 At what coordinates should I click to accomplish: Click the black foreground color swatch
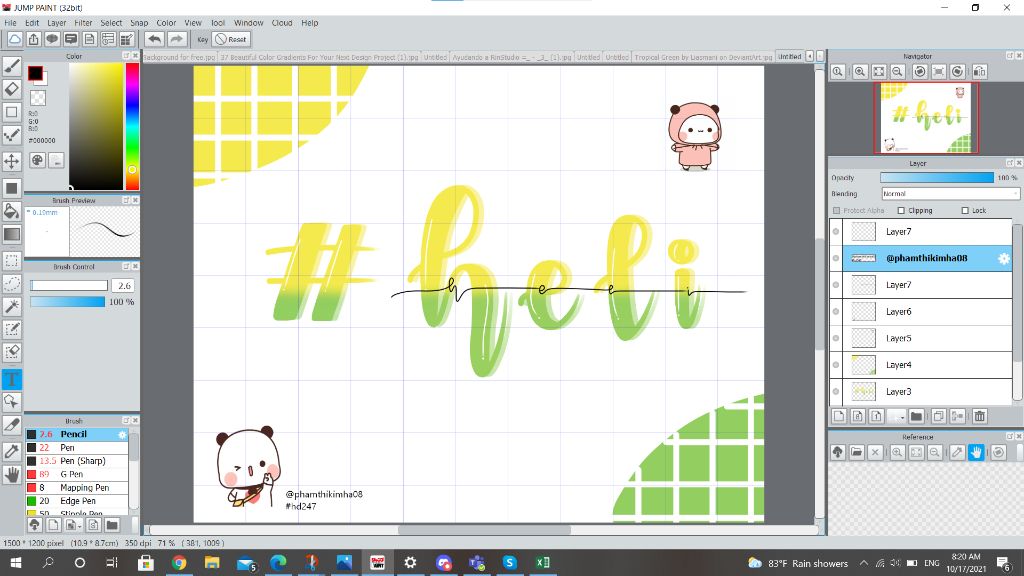point(35,73)
